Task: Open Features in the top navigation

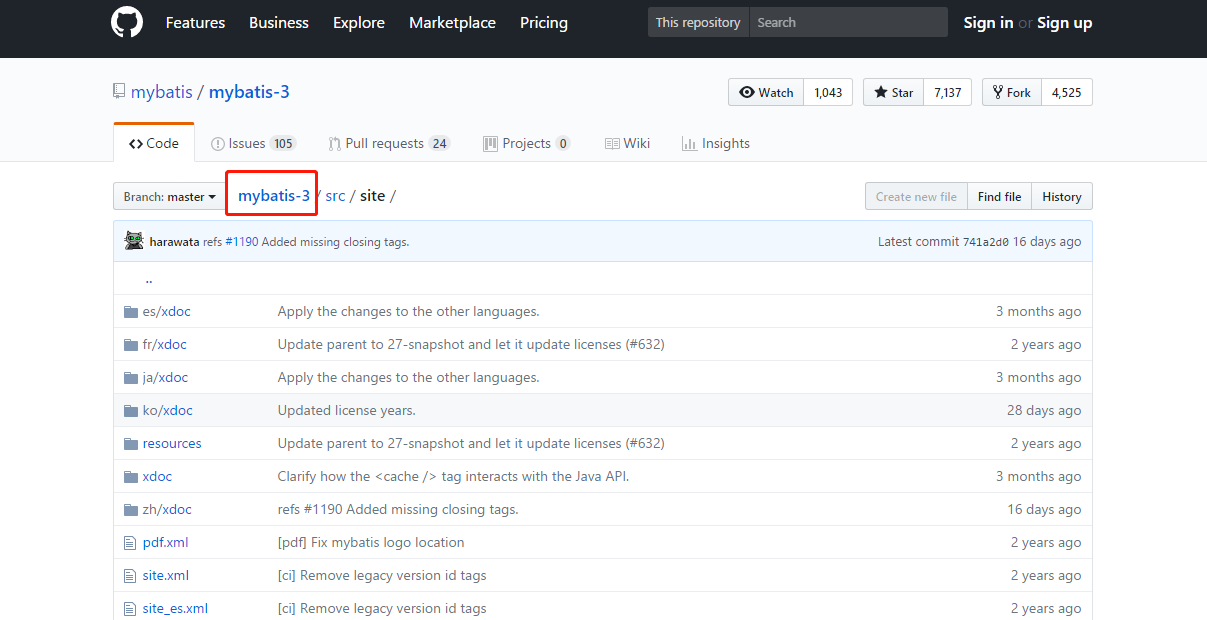Action: coord(195,22)
